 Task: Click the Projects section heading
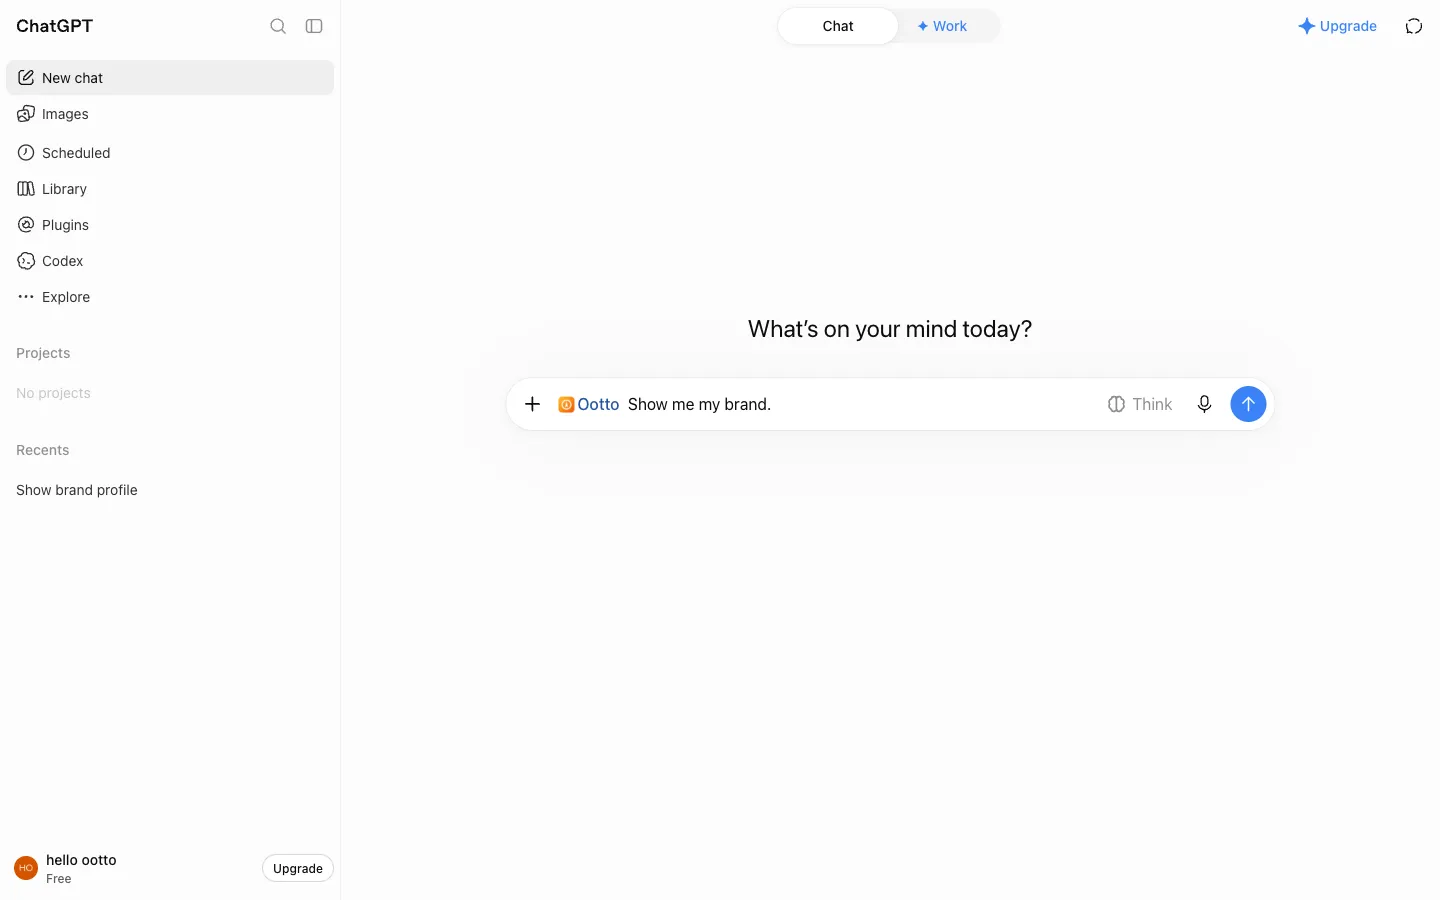click(43, 353)
